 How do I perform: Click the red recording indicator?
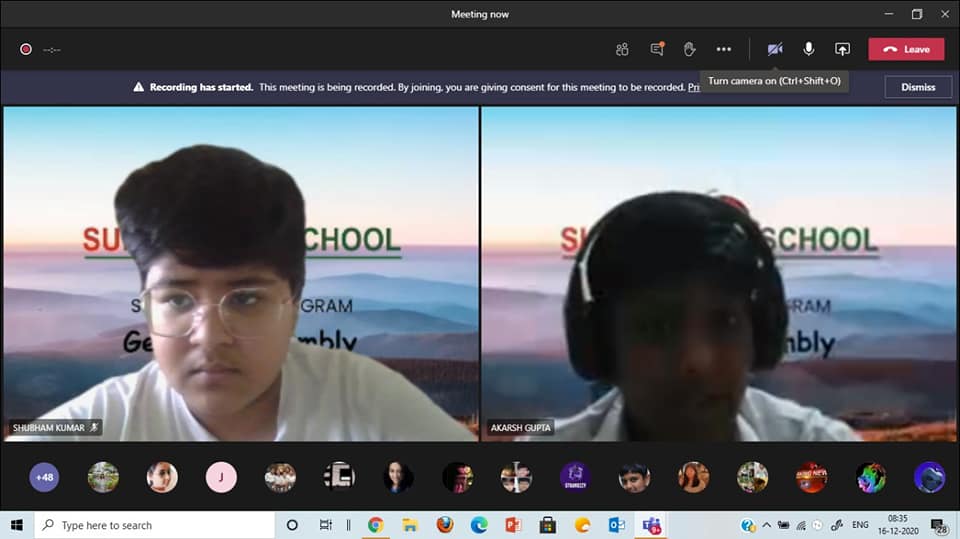pos(26,49)
